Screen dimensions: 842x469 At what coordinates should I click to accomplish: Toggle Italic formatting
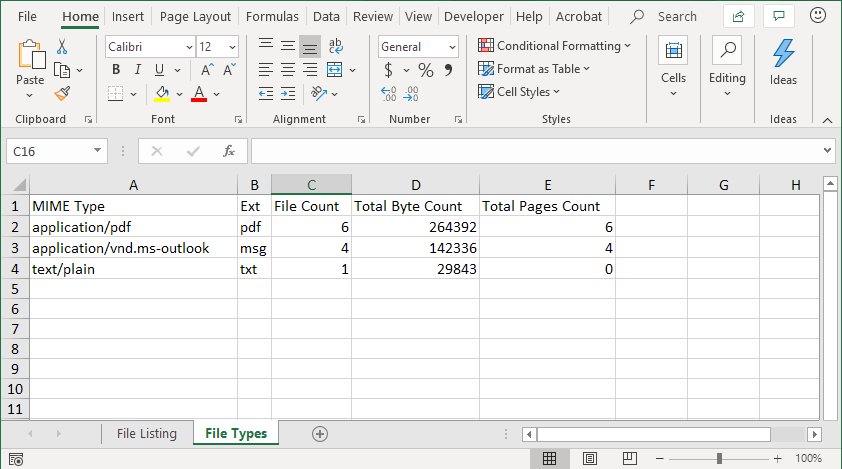click(137, 70)
